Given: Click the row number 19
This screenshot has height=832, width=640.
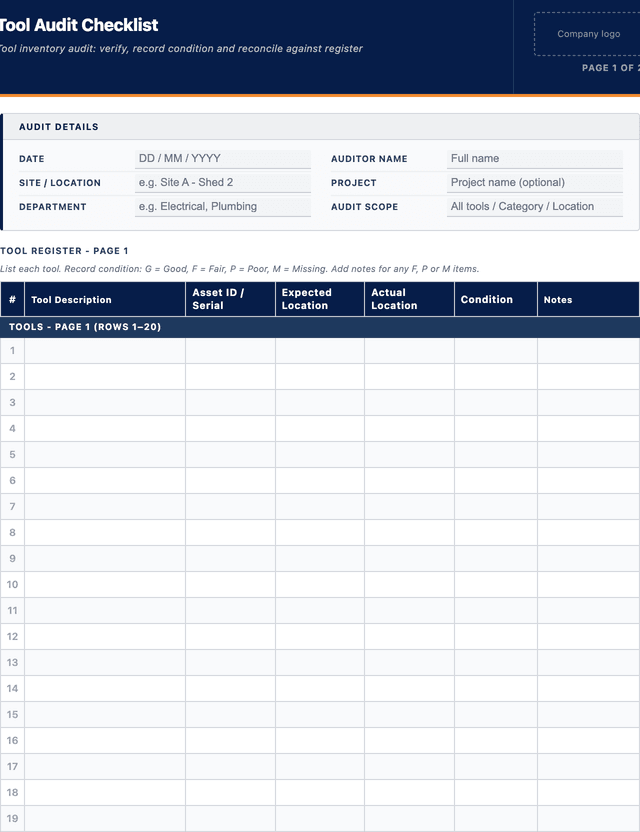Looking at the screenshot, I should coord(12,819).
